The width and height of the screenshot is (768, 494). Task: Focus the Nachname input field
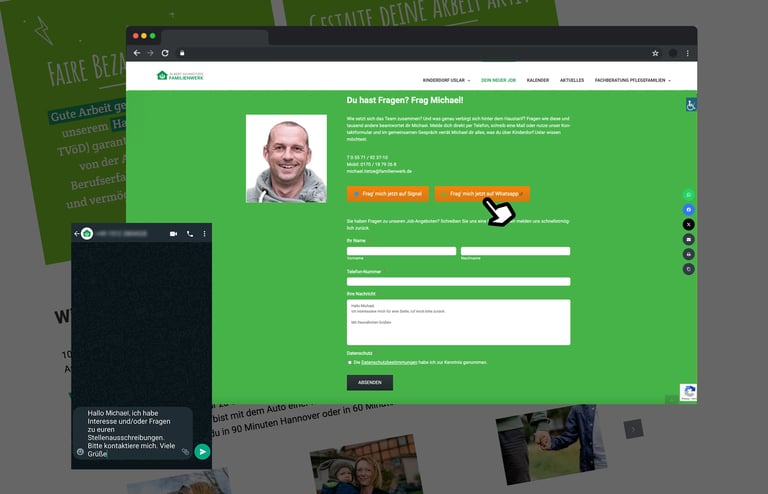click(x=515, y=251)
